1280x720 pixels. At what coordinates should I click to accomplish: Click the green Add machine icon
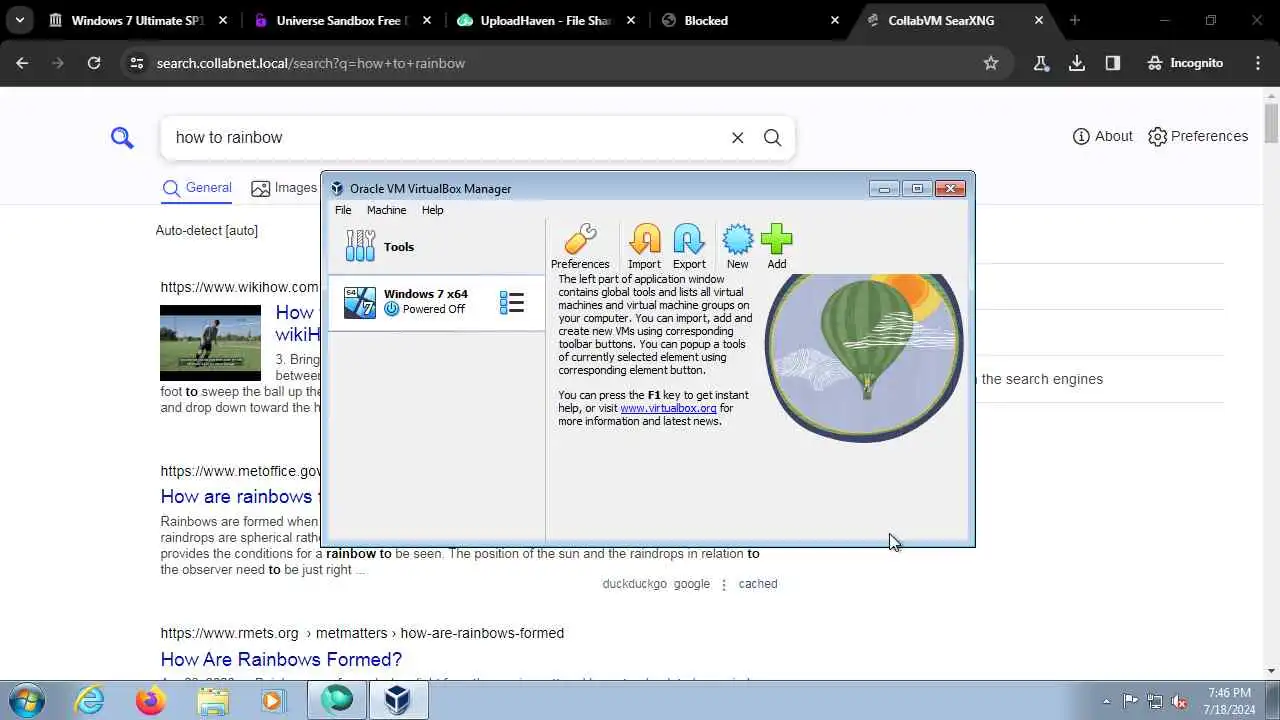tap(777, 246)
